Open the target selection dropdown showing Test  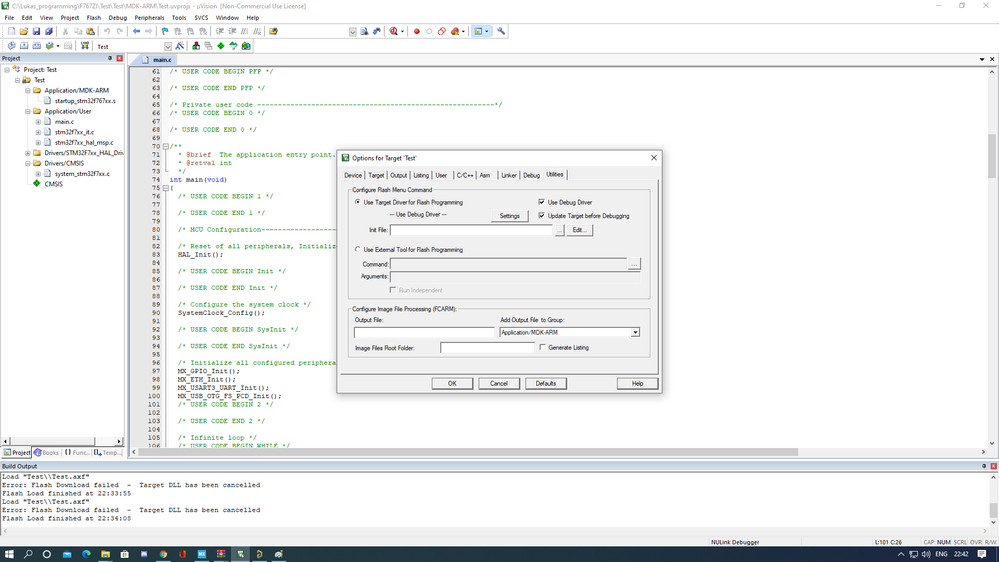pos(168,46)
